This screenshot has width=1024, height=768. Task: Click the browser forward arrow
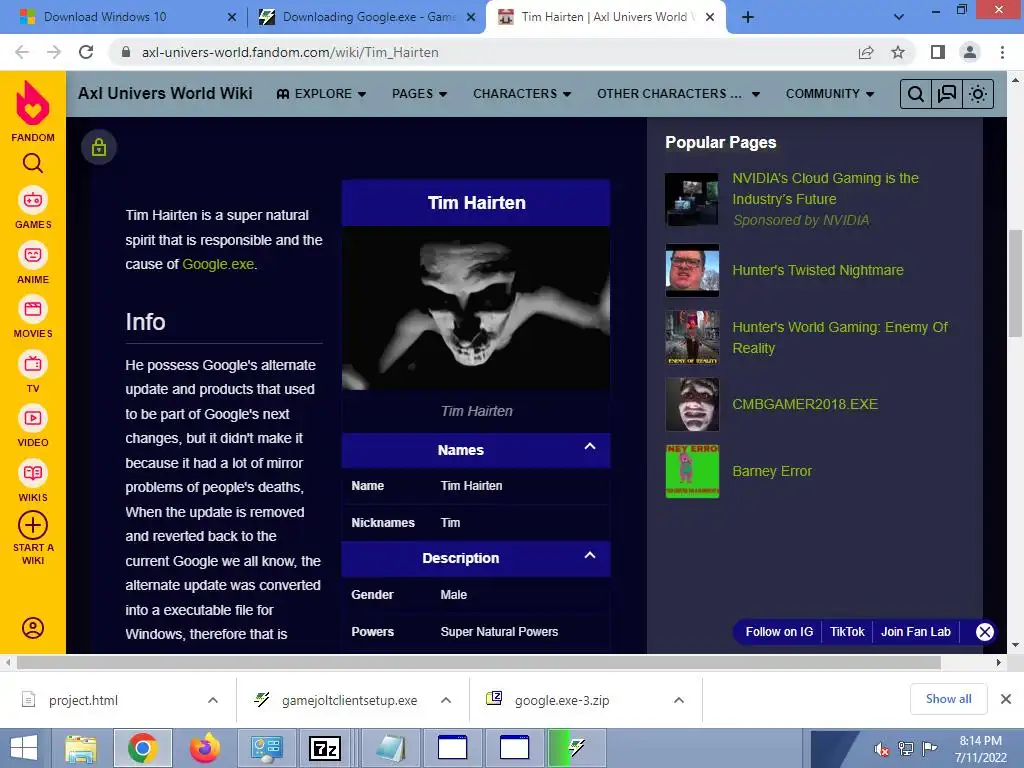(54, 52)
